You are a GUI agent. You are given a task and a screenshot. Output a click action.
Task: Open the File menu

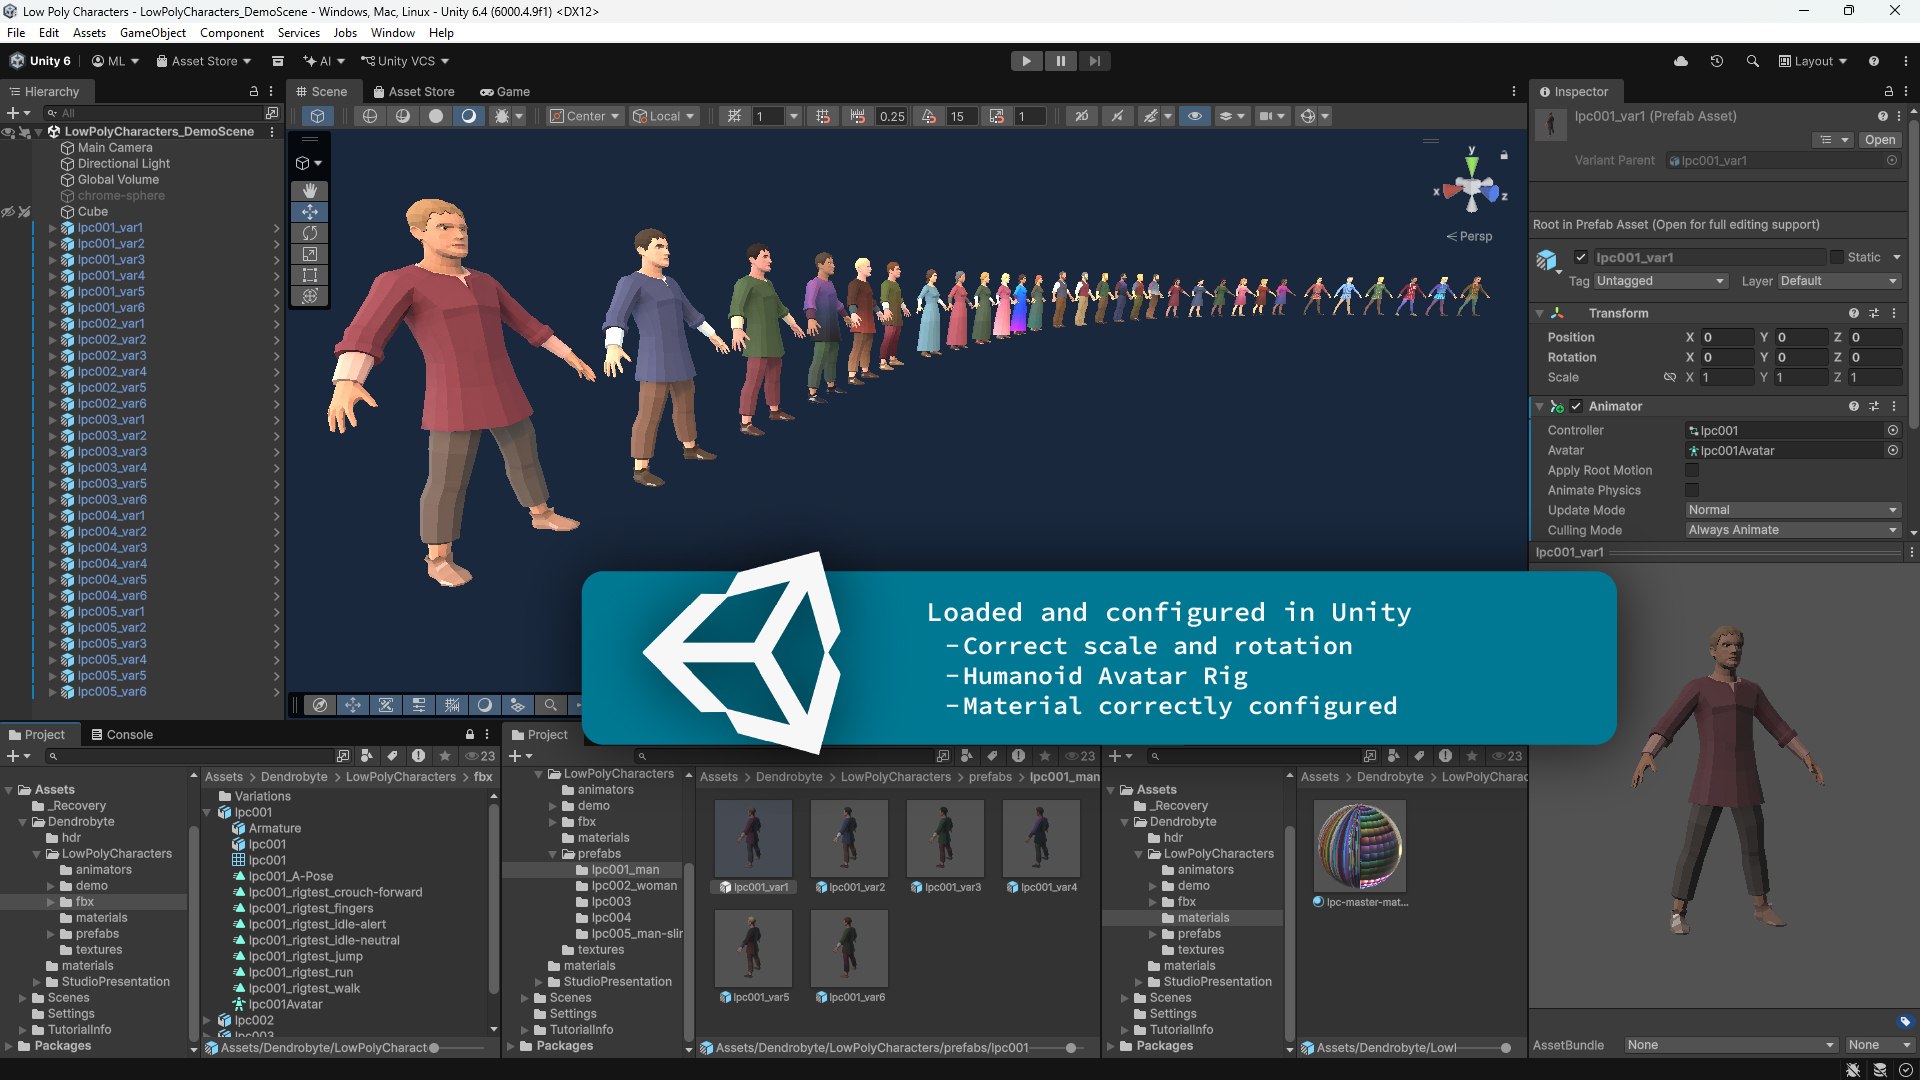pyautogui.click(x=16, y=33)
